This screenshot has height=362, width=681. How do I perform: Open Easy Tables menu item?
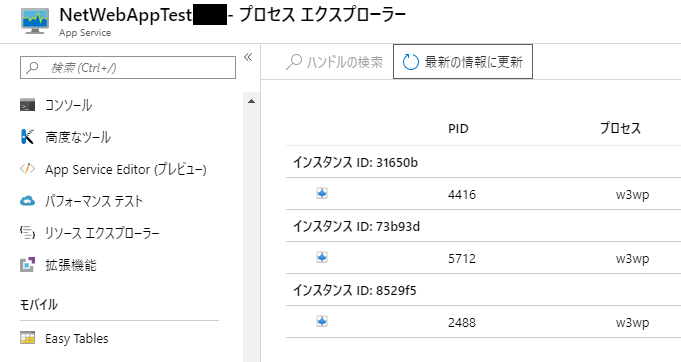76,339
